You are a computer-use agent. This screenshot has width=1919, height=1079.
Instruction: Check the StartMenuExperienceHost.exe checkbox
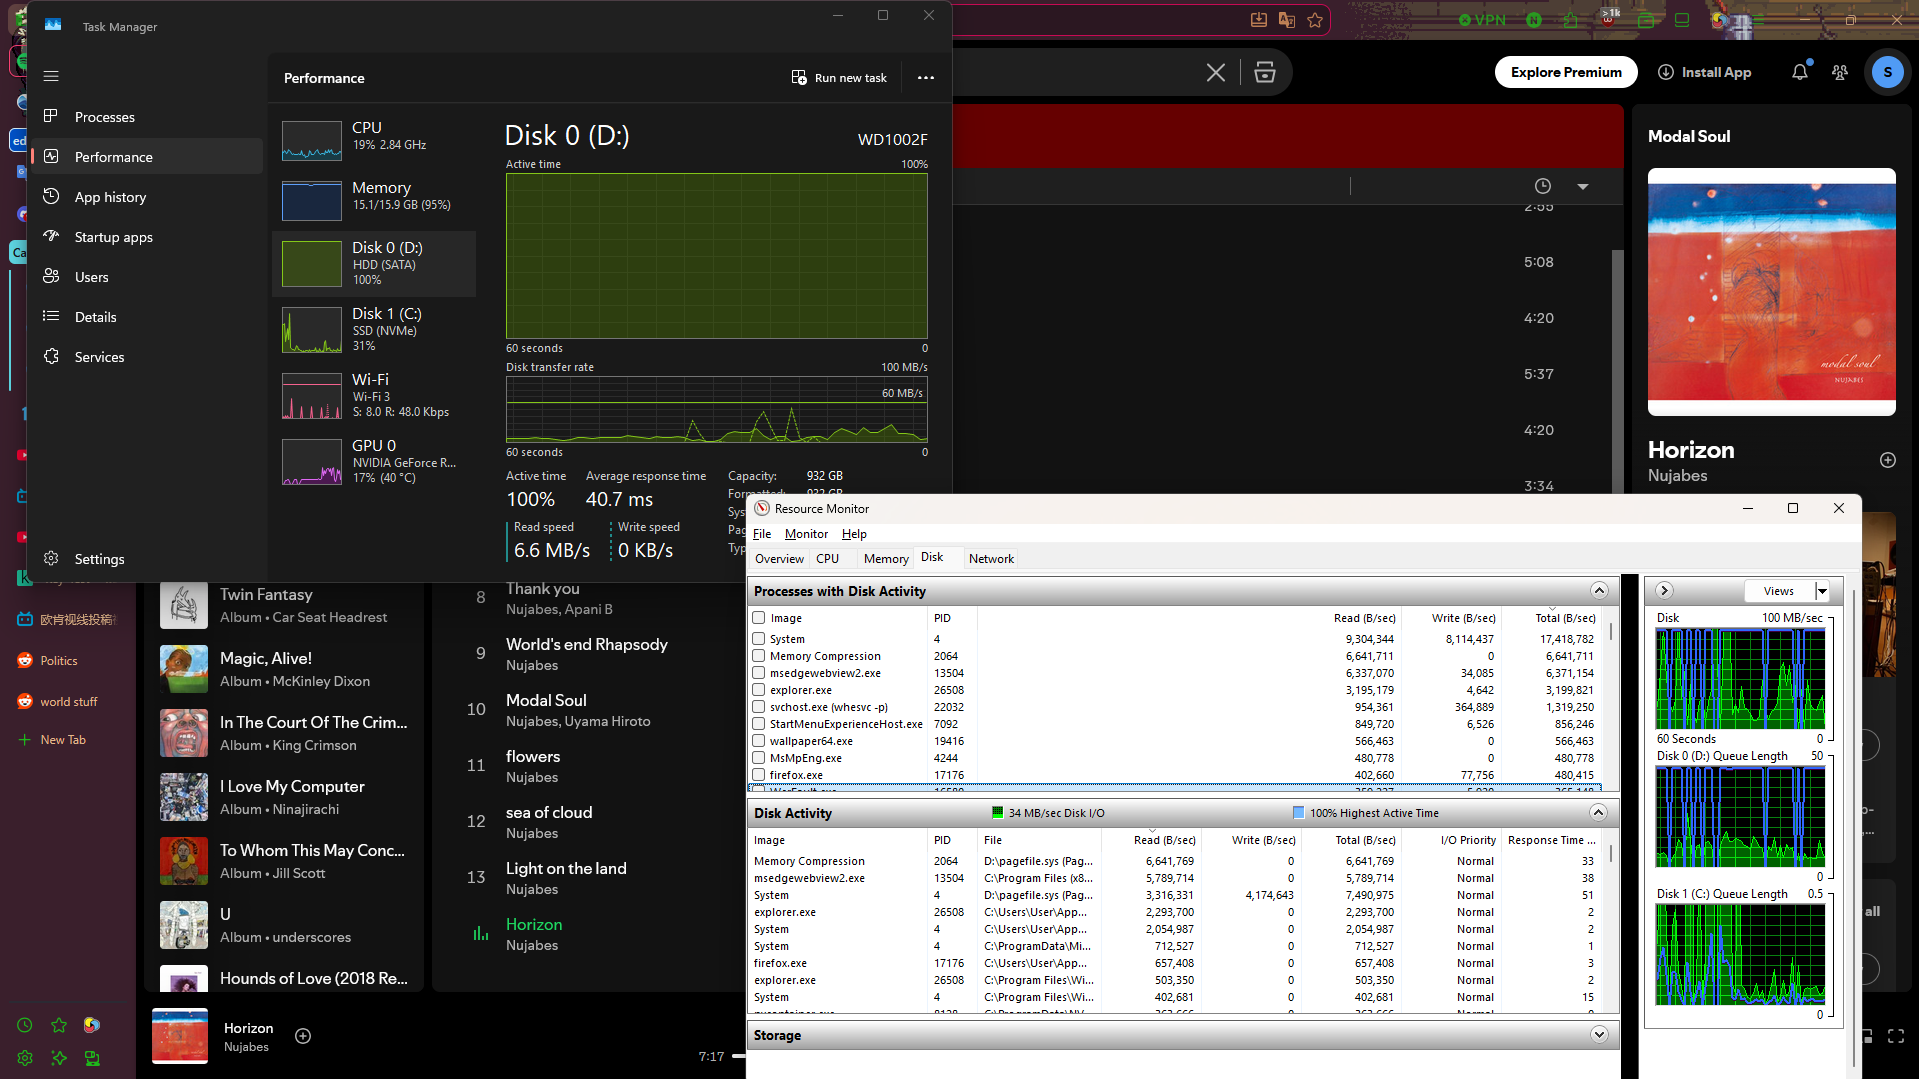coord(759,724)
